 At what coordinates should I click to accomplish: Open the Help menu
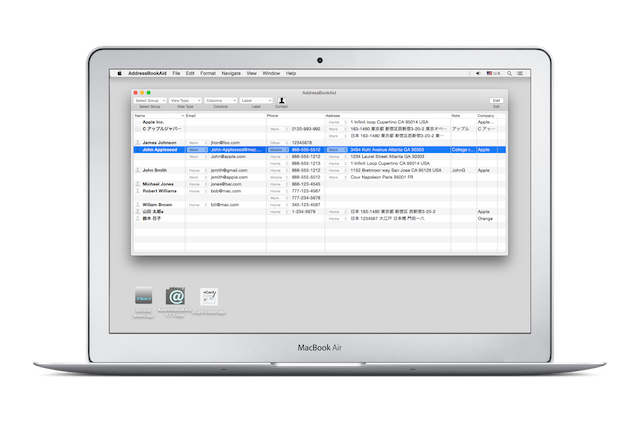pos(291,74)
